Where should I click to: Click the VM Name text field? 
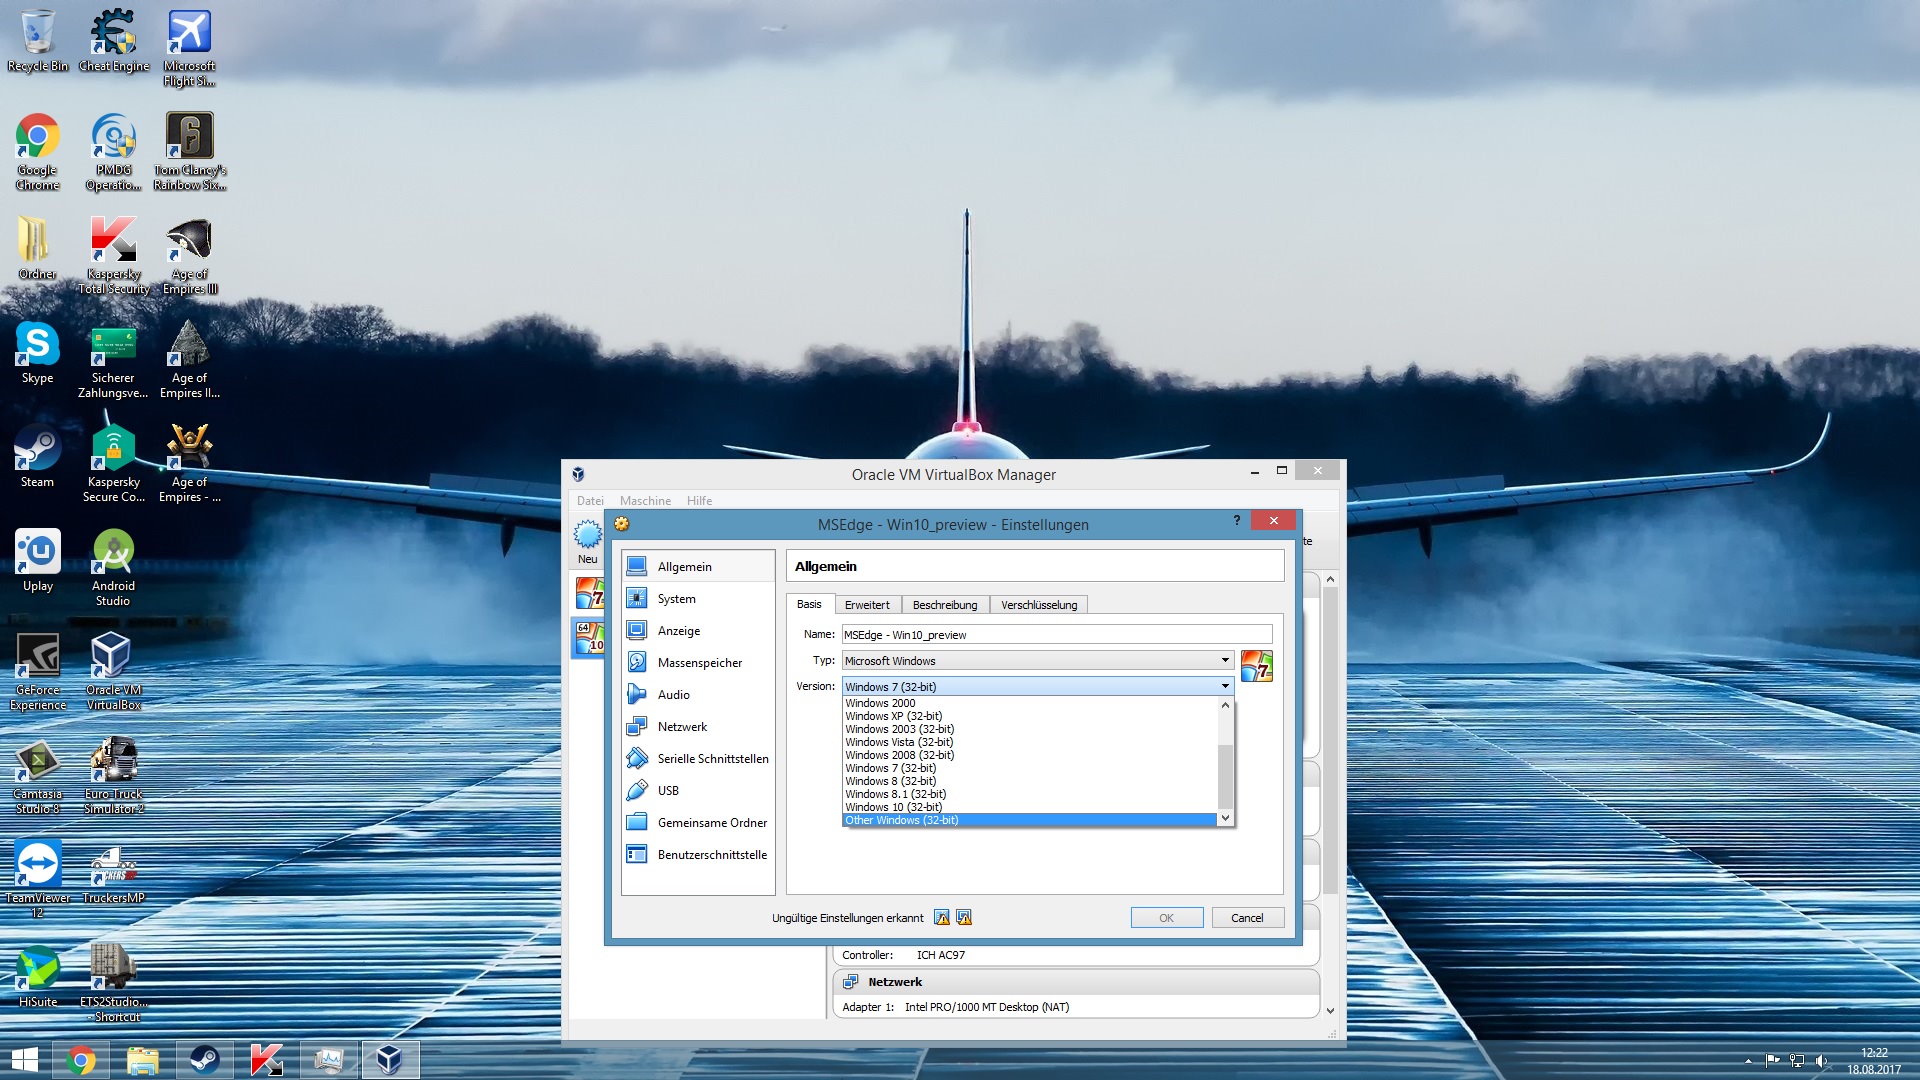[1056, 635]
